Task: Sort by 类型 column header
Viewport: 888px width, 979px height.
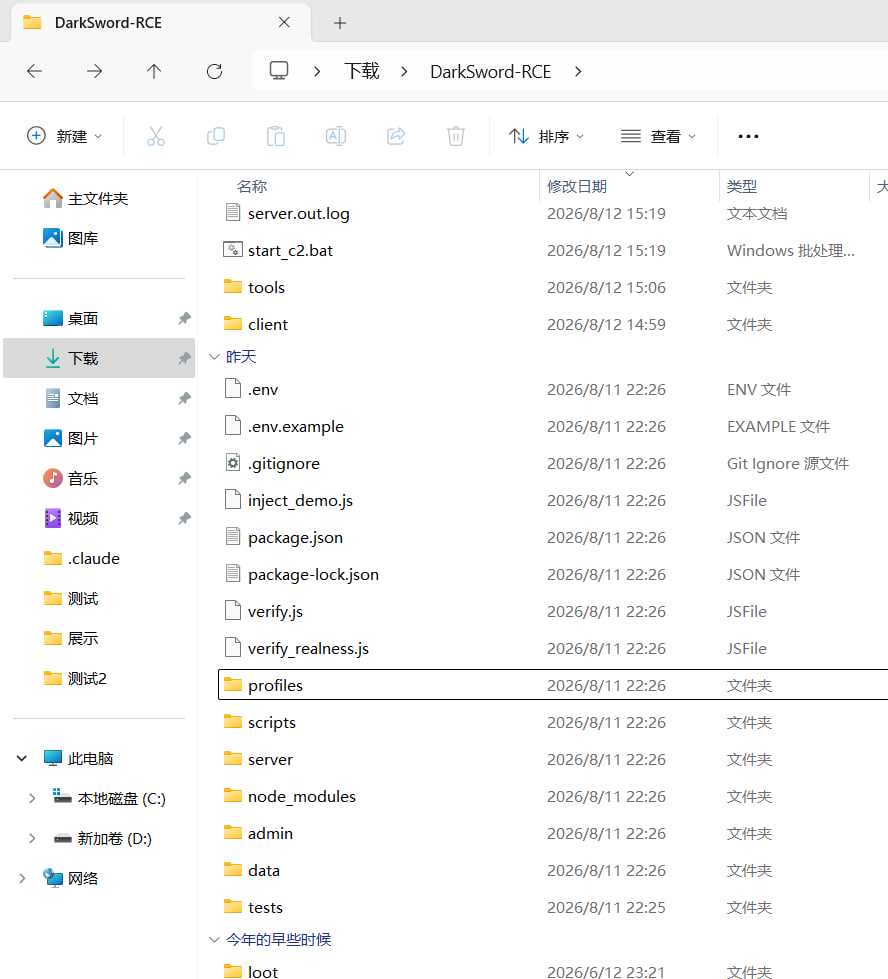Action: tap(742, 186)
